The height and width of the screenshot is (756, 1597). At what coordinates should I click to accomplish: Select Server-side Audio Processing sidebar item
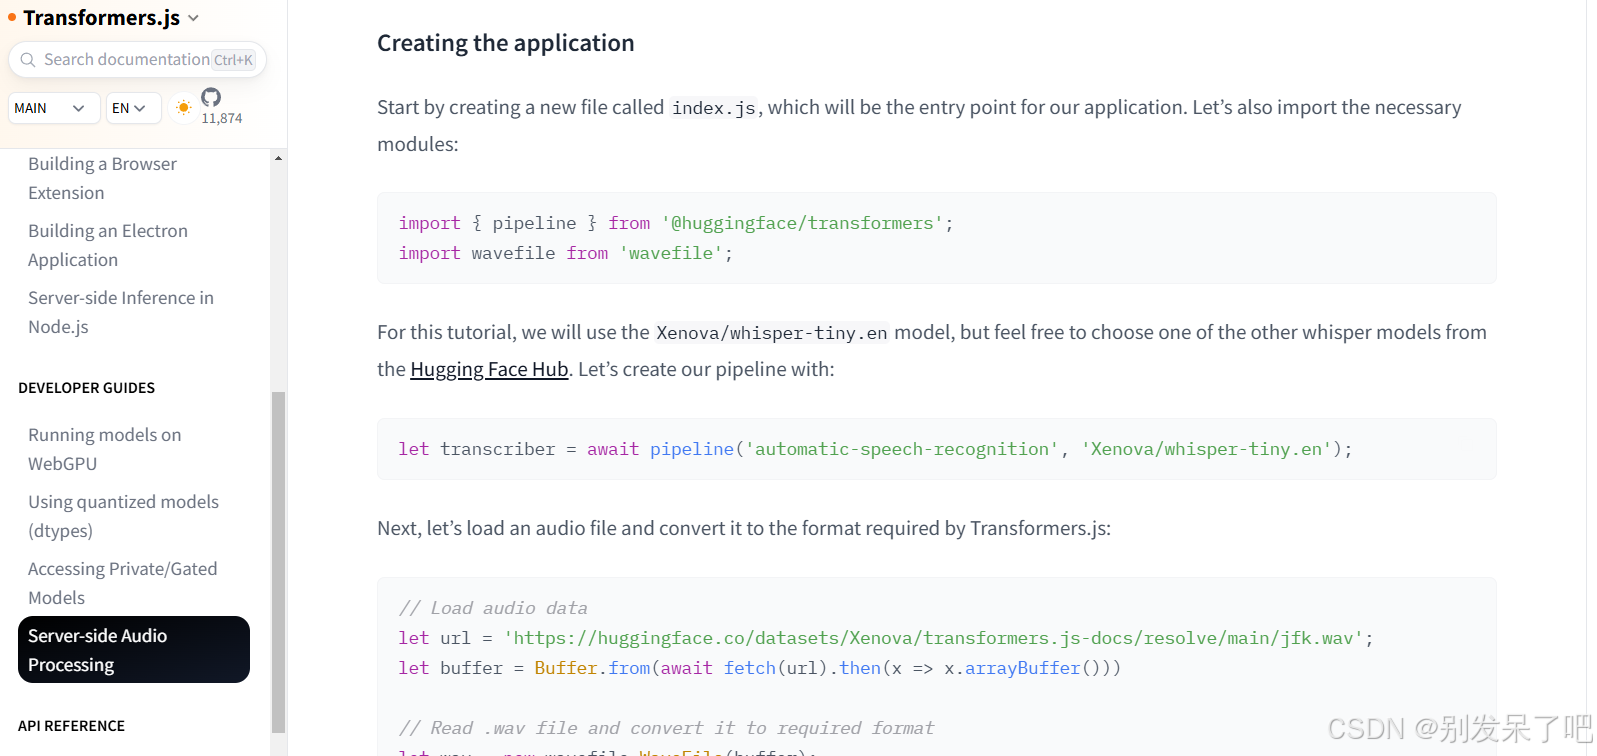[x=134, y=650]
